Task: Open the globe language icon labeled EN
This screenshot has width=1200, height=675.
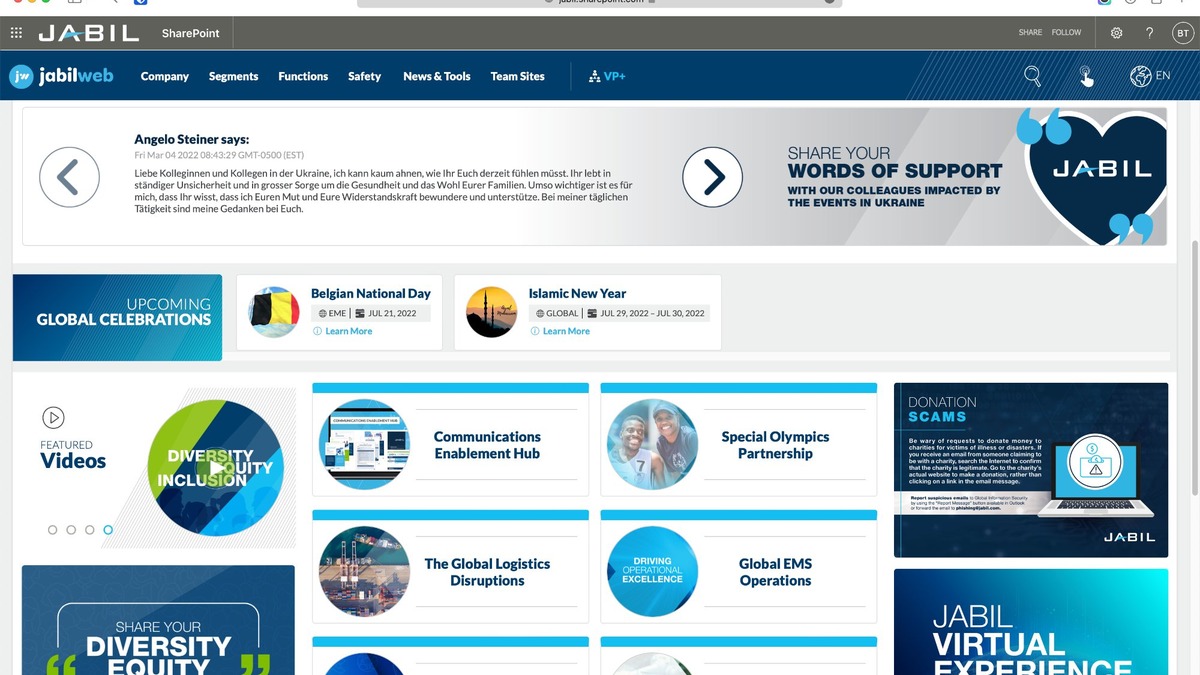Action: [1139, 75]
